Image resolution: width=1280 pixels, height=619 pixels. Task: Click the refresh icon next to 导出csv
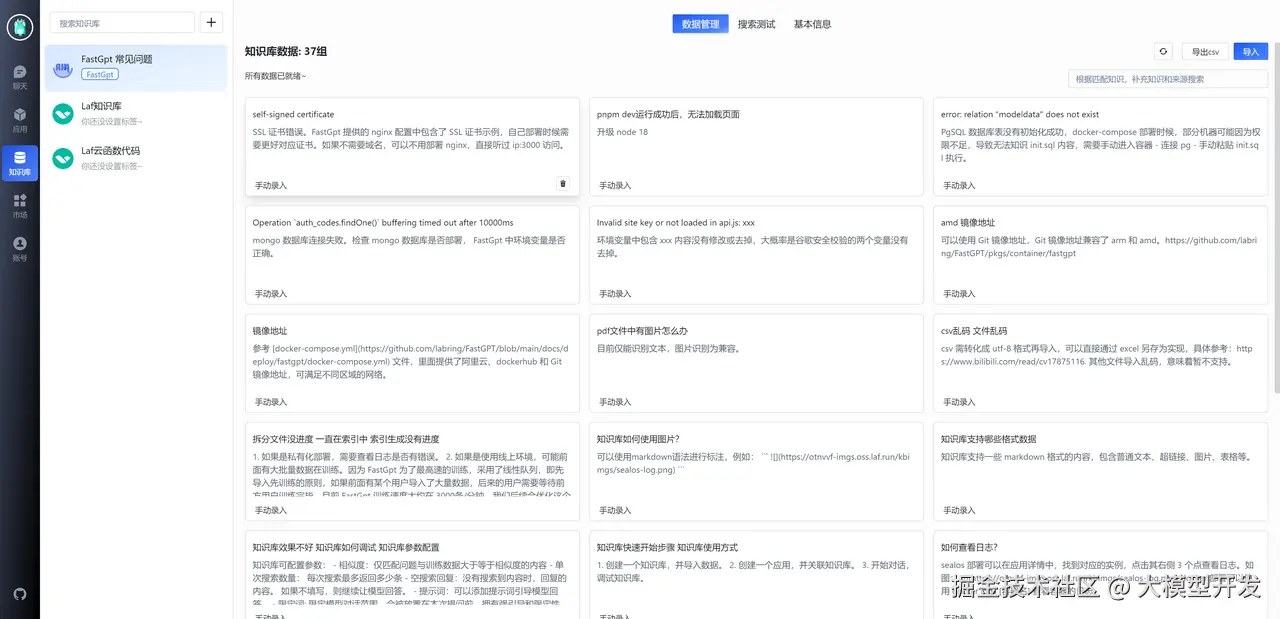(1163, 51)
